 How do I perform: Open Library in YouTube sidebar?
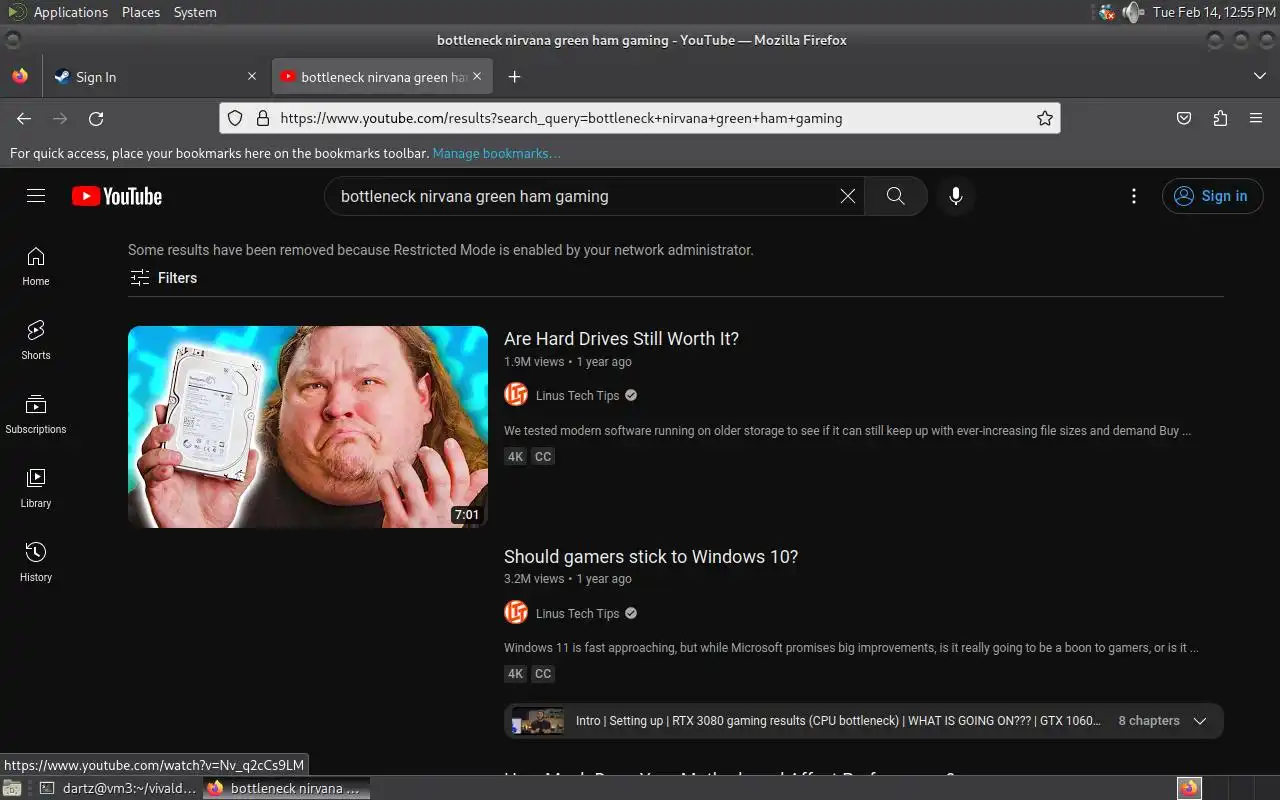point(36,488)
